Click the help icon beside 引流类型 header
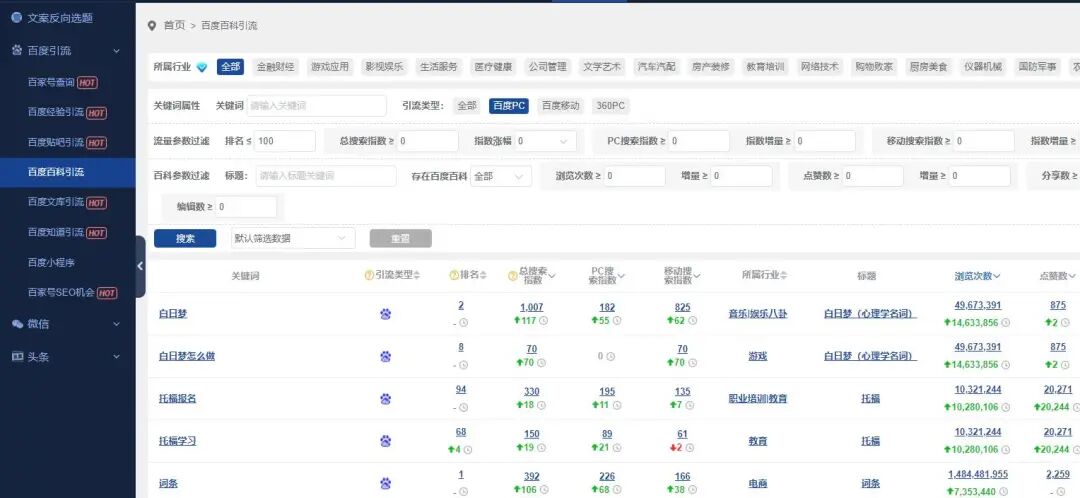This screenshot has width=1080, height=498. [369, 275]
